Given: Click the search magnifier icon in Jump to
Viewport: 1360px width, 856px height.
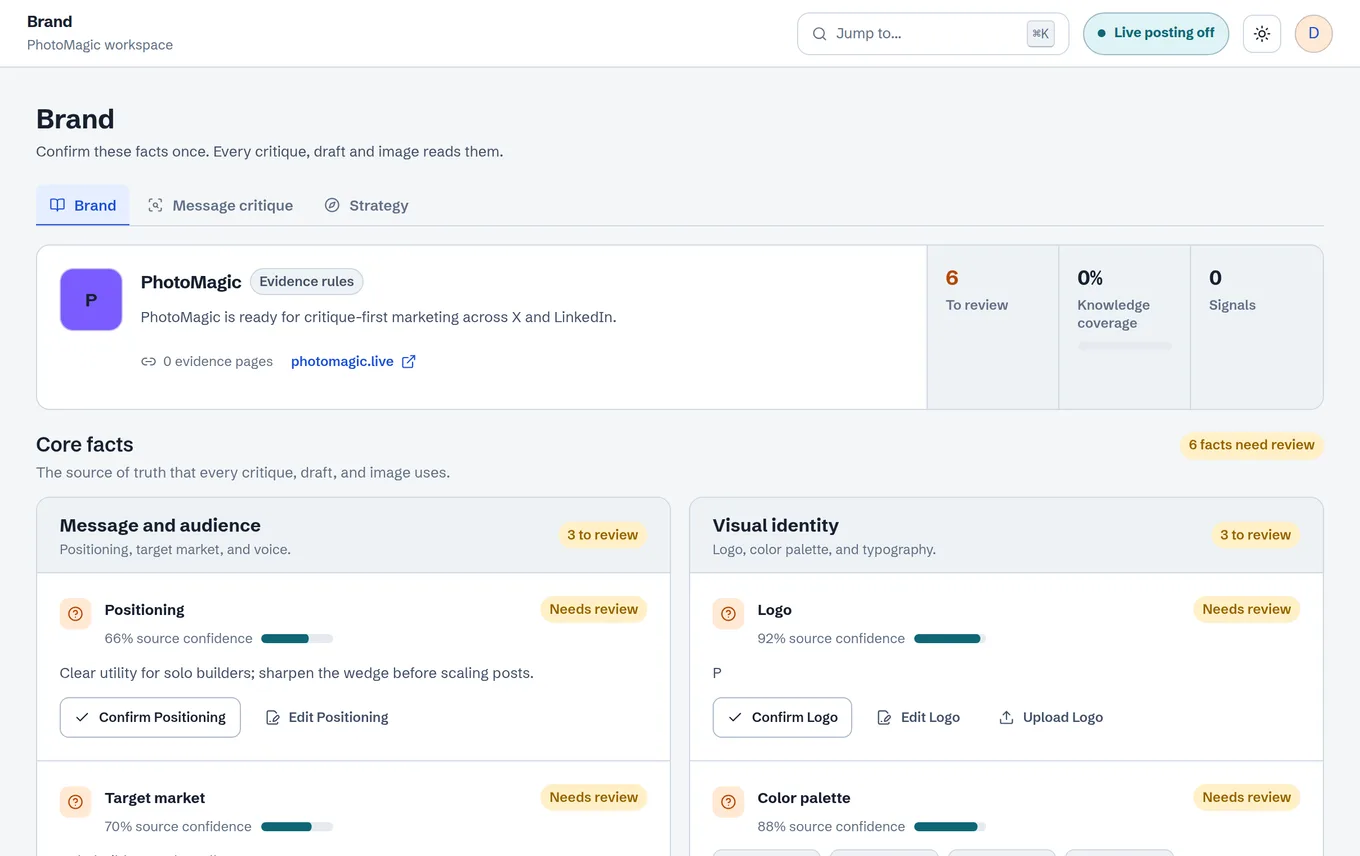Looking at the screenshot, I should pyautogui.click(x=819, y=33).
